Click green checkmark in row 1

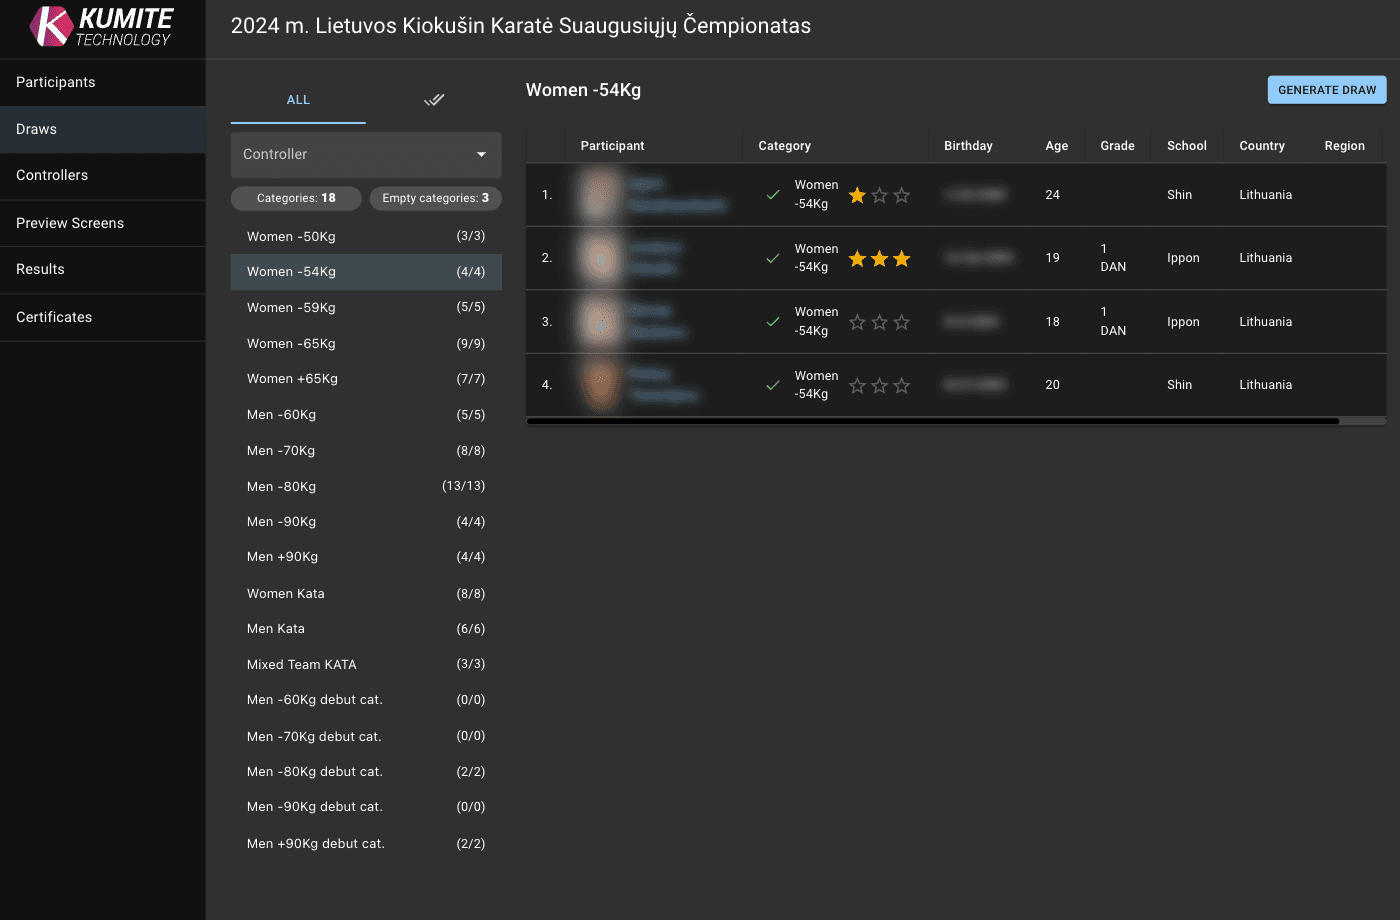coord(773,195)
